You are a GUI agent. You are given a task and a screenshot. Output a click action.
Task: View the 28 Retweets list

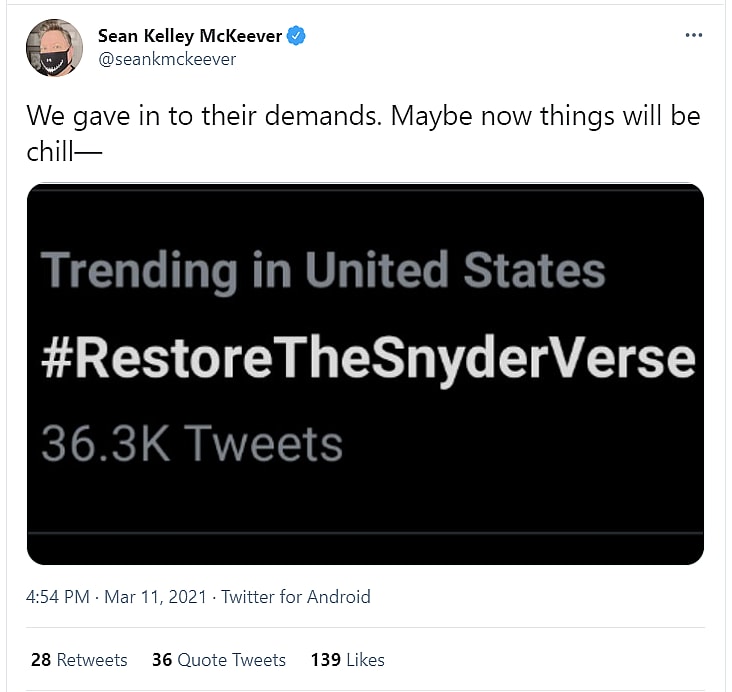(79, 660)
